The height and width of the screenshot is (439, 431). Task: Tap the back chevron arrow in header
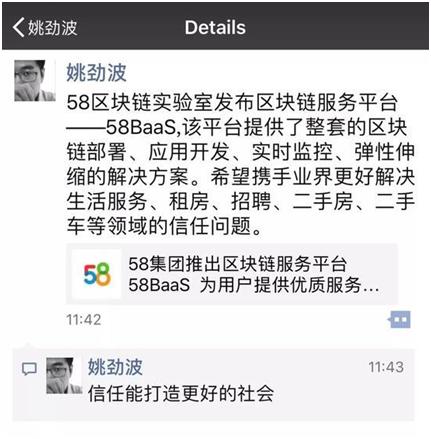click(18, 27)
